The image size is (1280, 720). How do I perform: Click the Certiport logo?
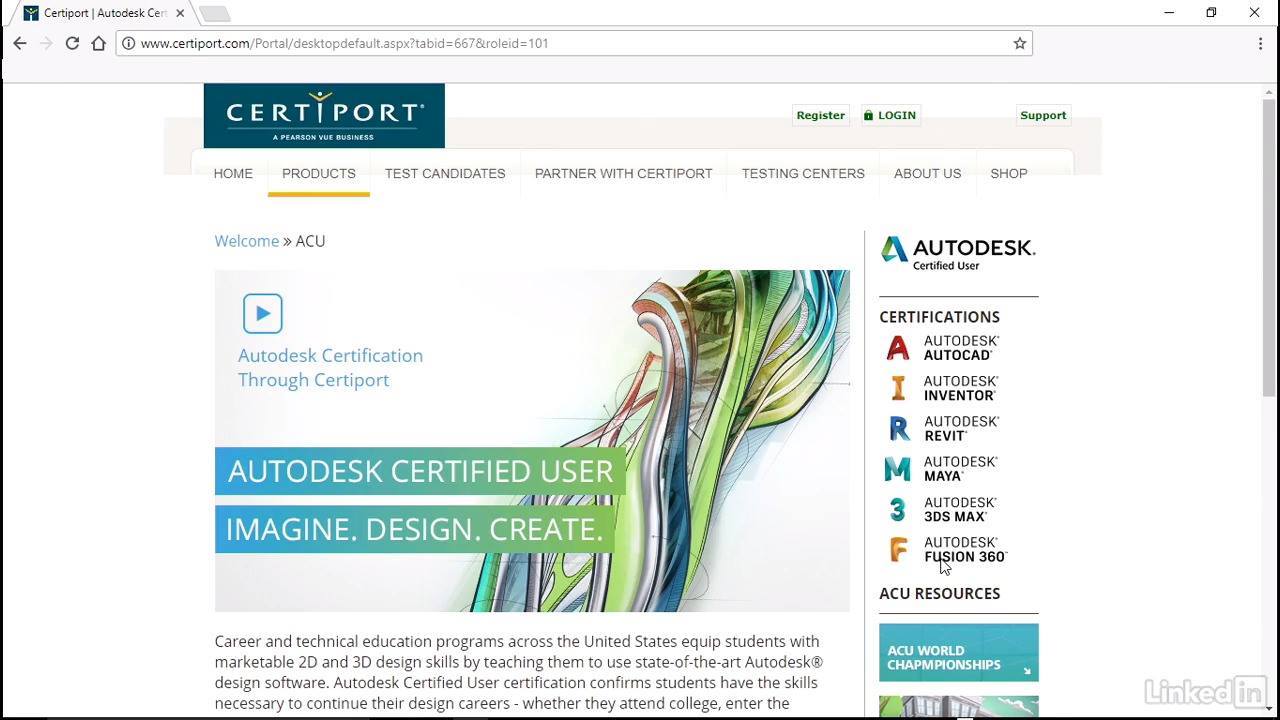click(x=324, y=116)
